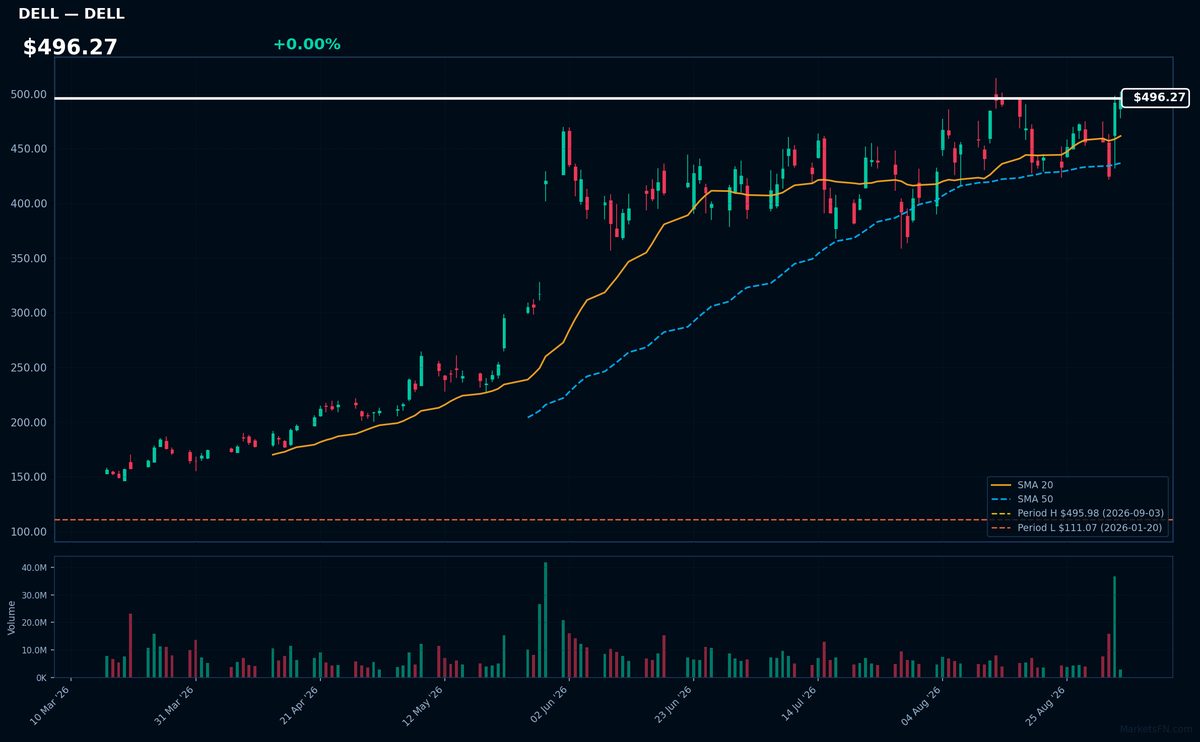Click the 100.00 price axis label
Screen dimensions: 1200x742
tap(29, 531)
